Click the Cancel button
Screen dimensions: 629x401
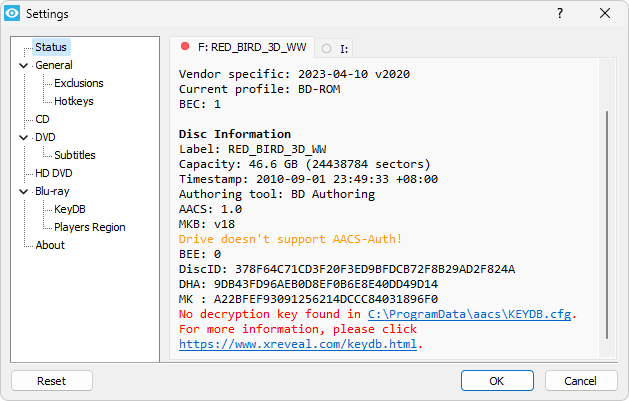tap(580, 381)
